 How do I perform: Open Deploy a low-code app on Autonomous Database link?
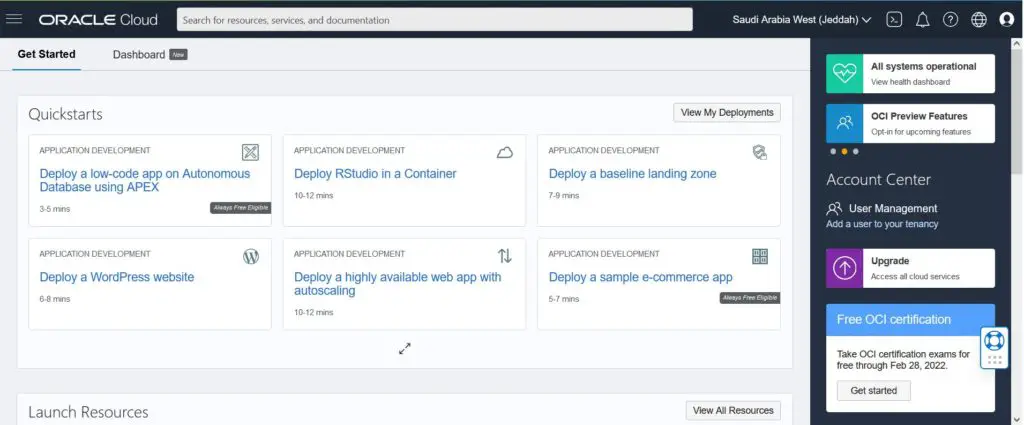(145, 180)
